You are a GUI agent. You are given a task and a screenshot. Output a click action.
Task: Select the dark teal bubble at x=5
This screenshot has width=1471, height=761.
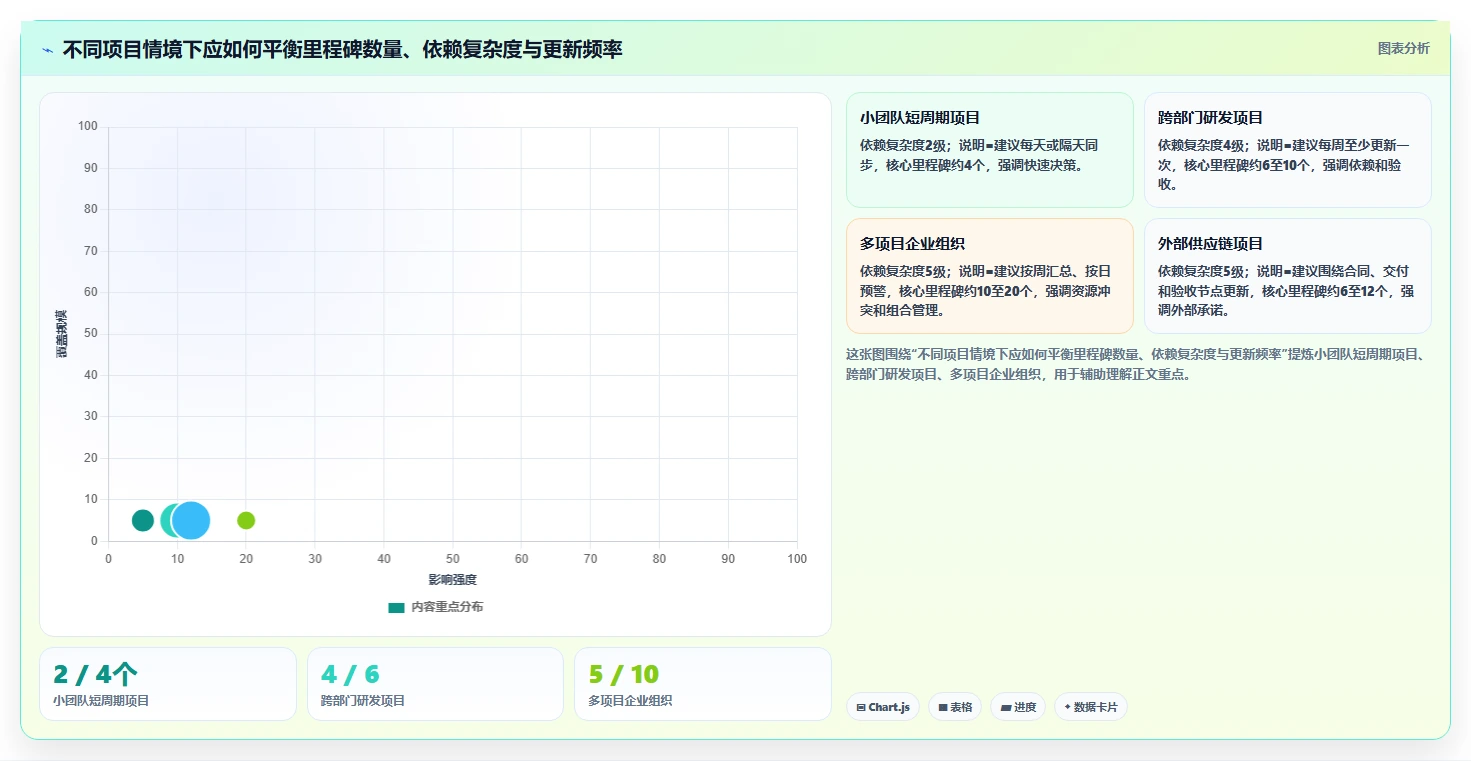(143, 520)
